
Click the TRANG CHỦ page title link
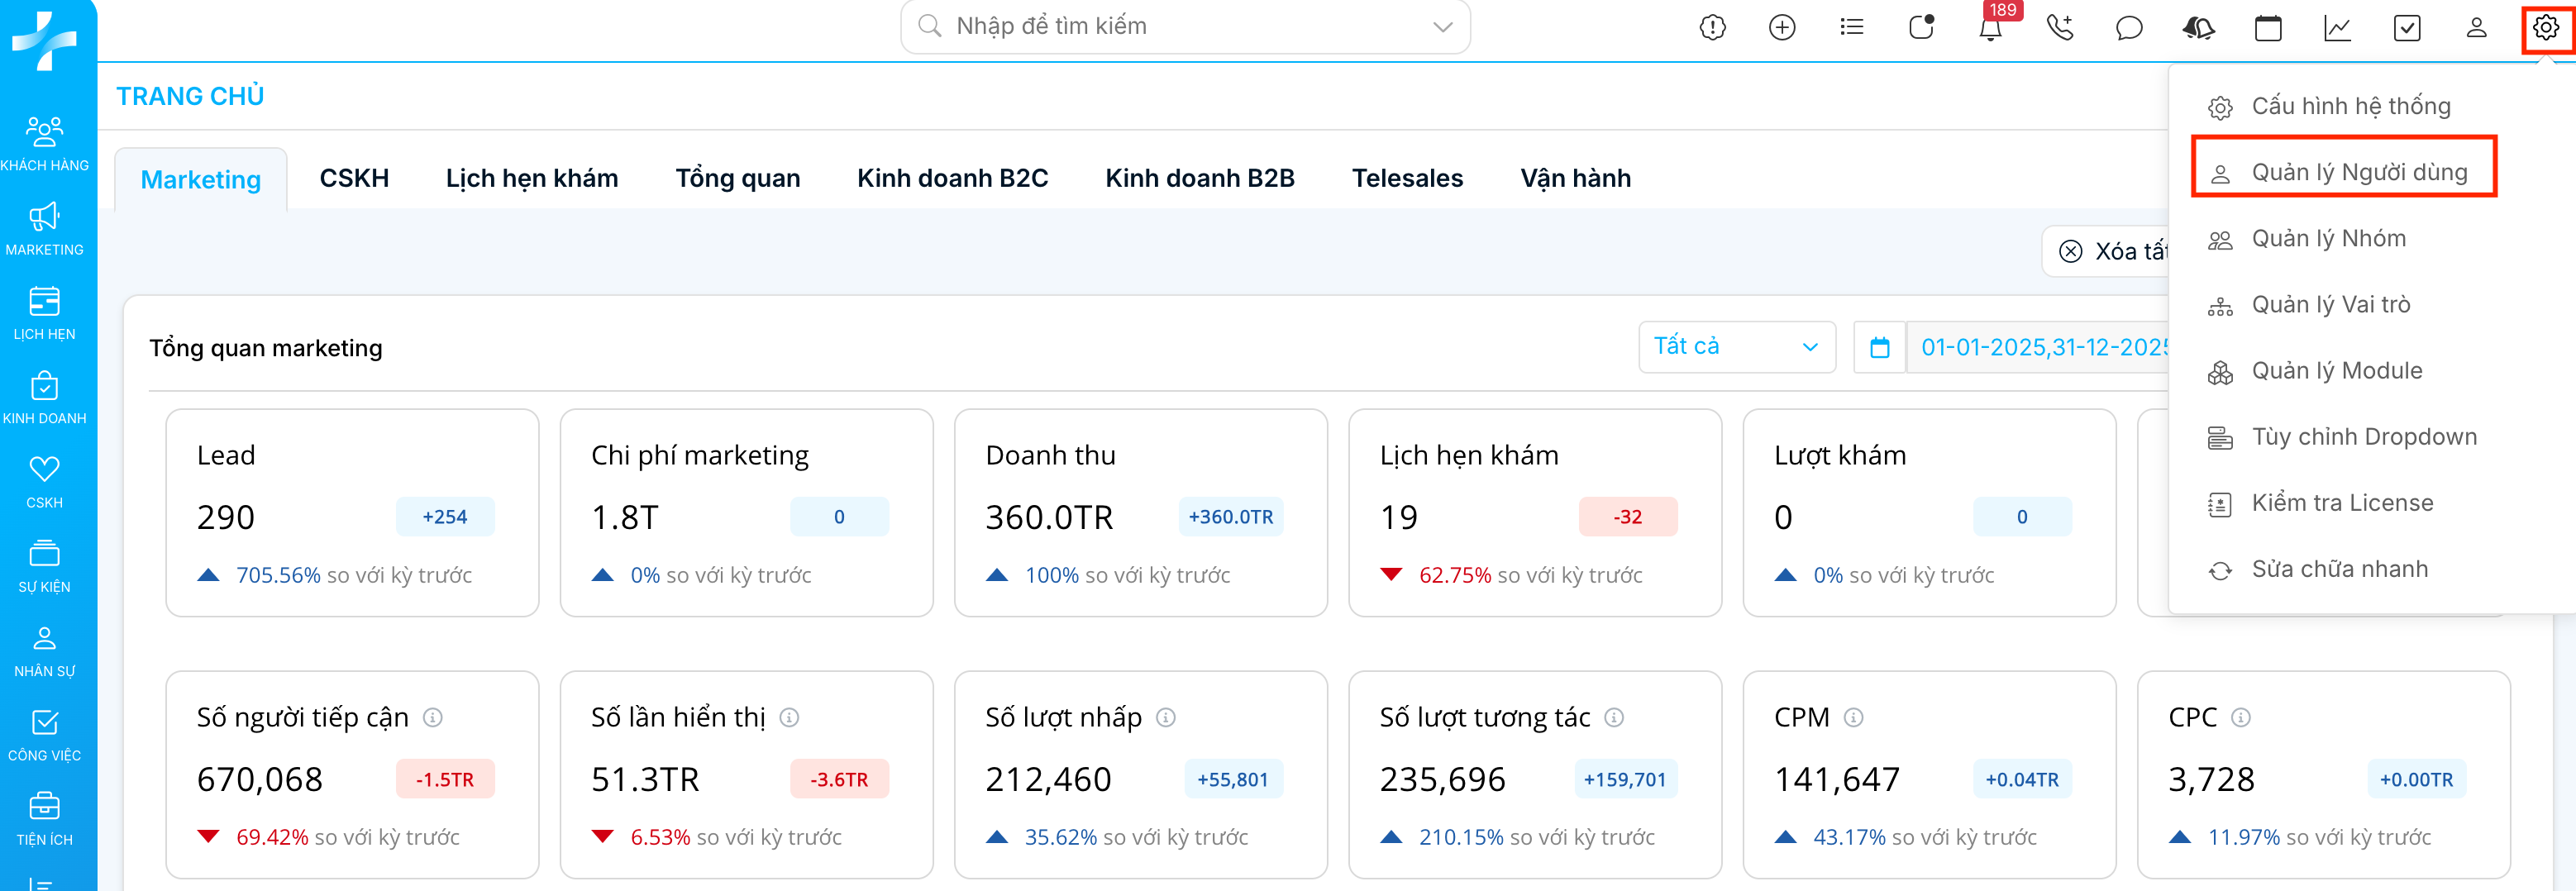click(190, 96)
